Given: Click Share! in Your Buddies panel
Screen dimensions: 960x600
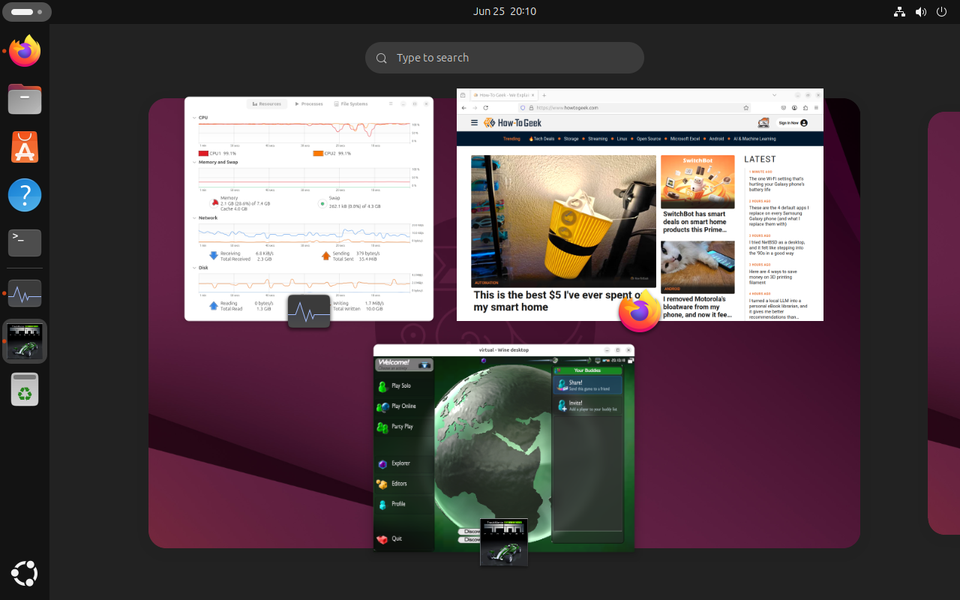Looking at the screenshot, I should click(588, 385).
